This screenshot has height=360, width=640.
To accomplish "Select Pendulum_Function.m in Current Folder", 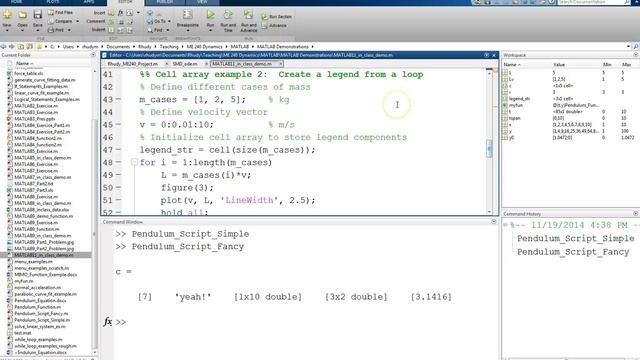I will click(37, 307).
